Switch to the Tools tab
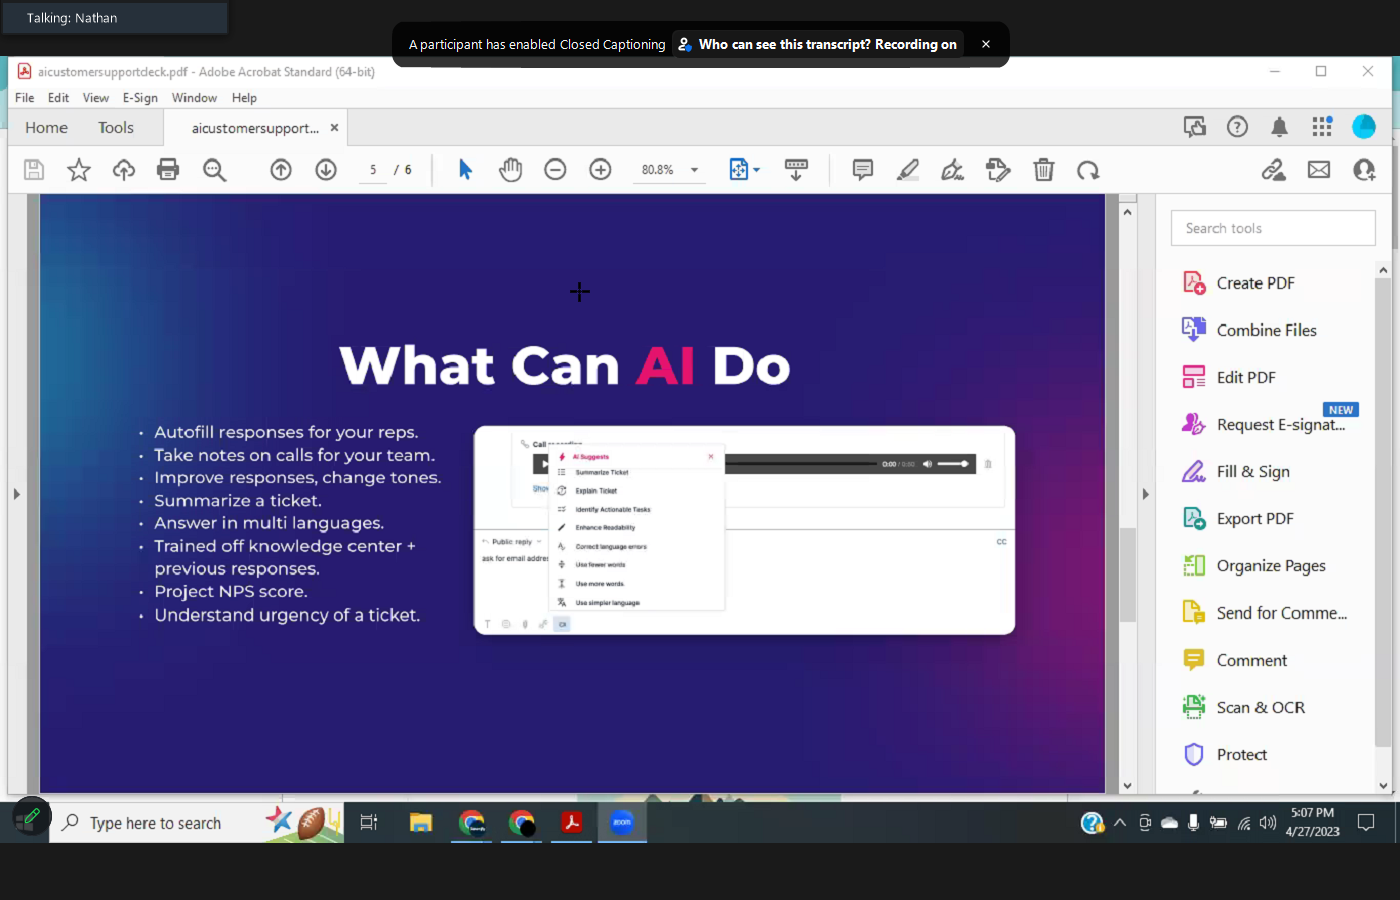Viewport: 1400px width, 900px height. point(116,128)
